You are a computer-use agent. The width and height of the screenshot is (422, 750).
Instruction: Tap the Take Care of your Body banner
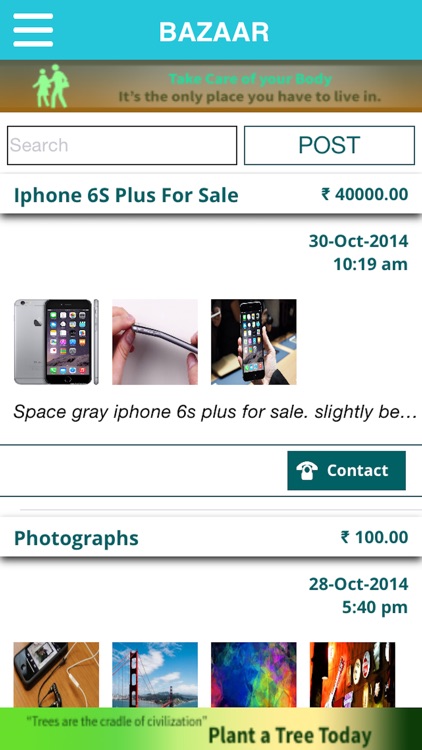coord(211,86)
